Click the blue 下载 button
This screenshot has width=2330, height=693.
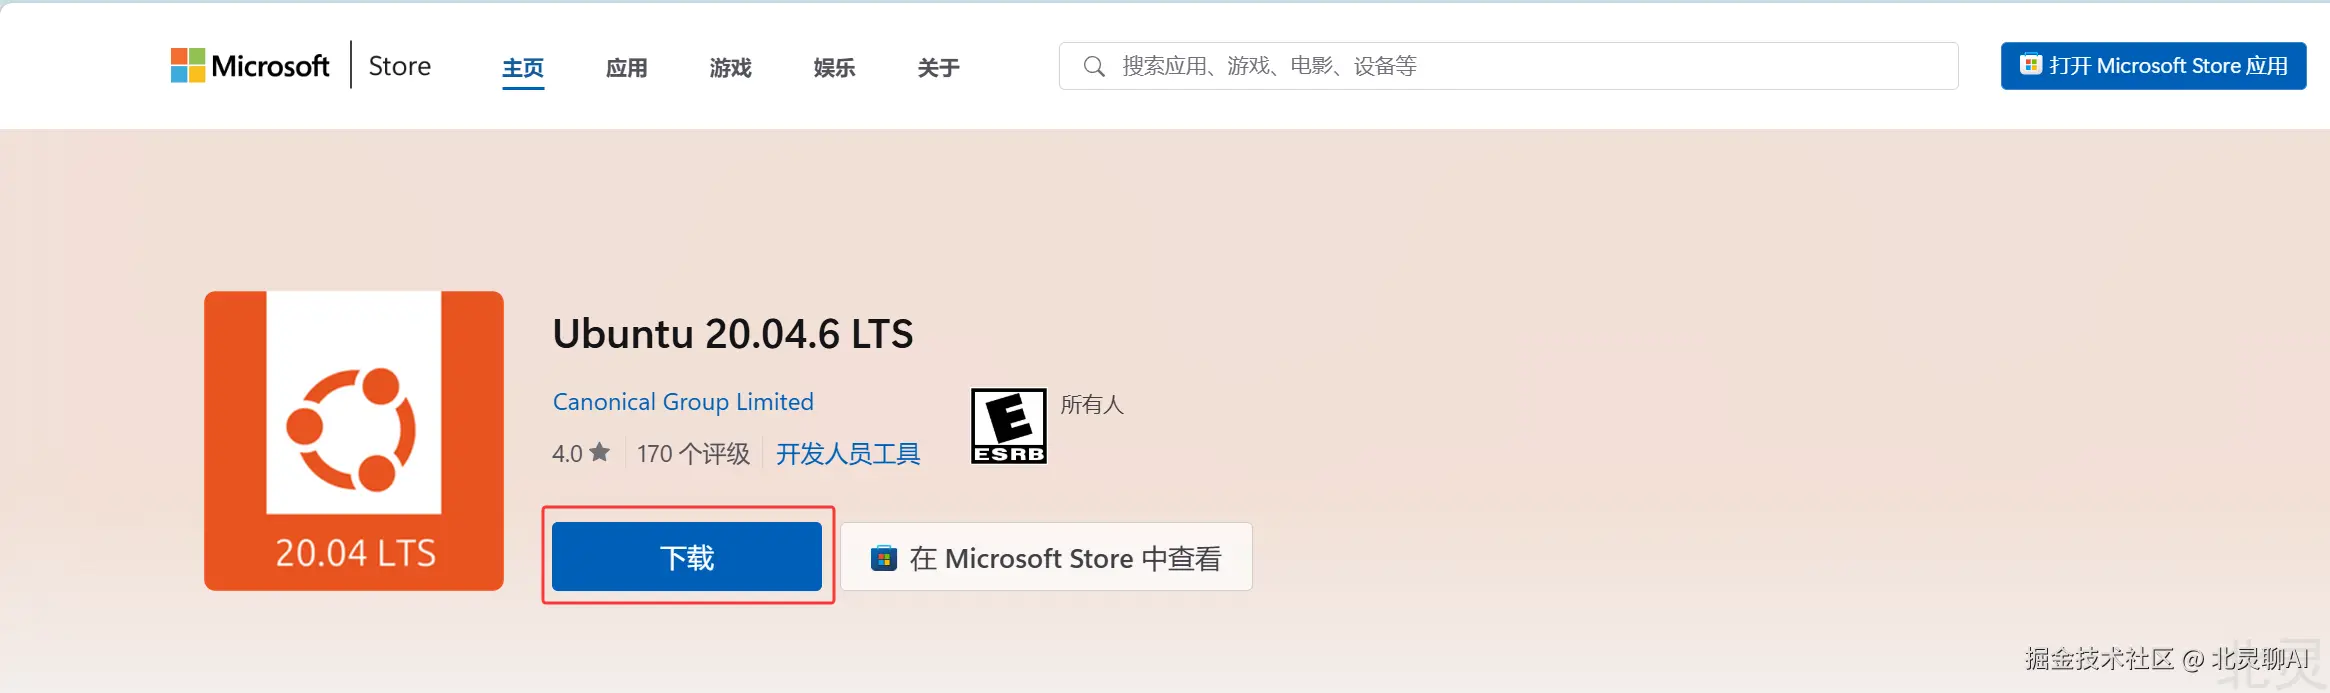click(x=687, y=557)
